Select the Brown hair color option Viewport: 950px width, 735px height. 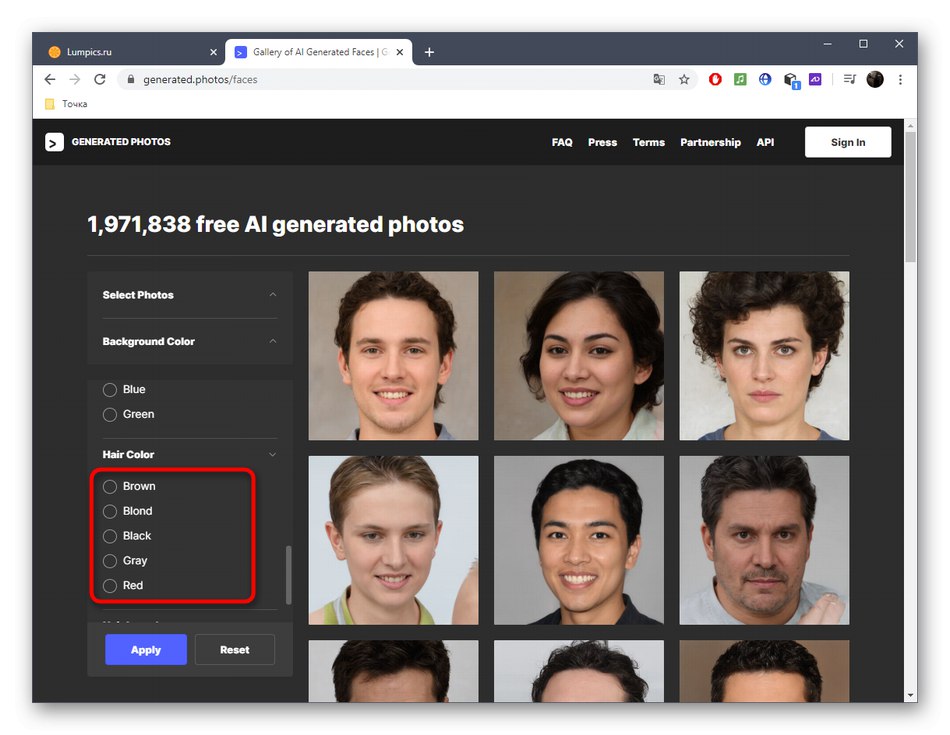click(110, 487)
